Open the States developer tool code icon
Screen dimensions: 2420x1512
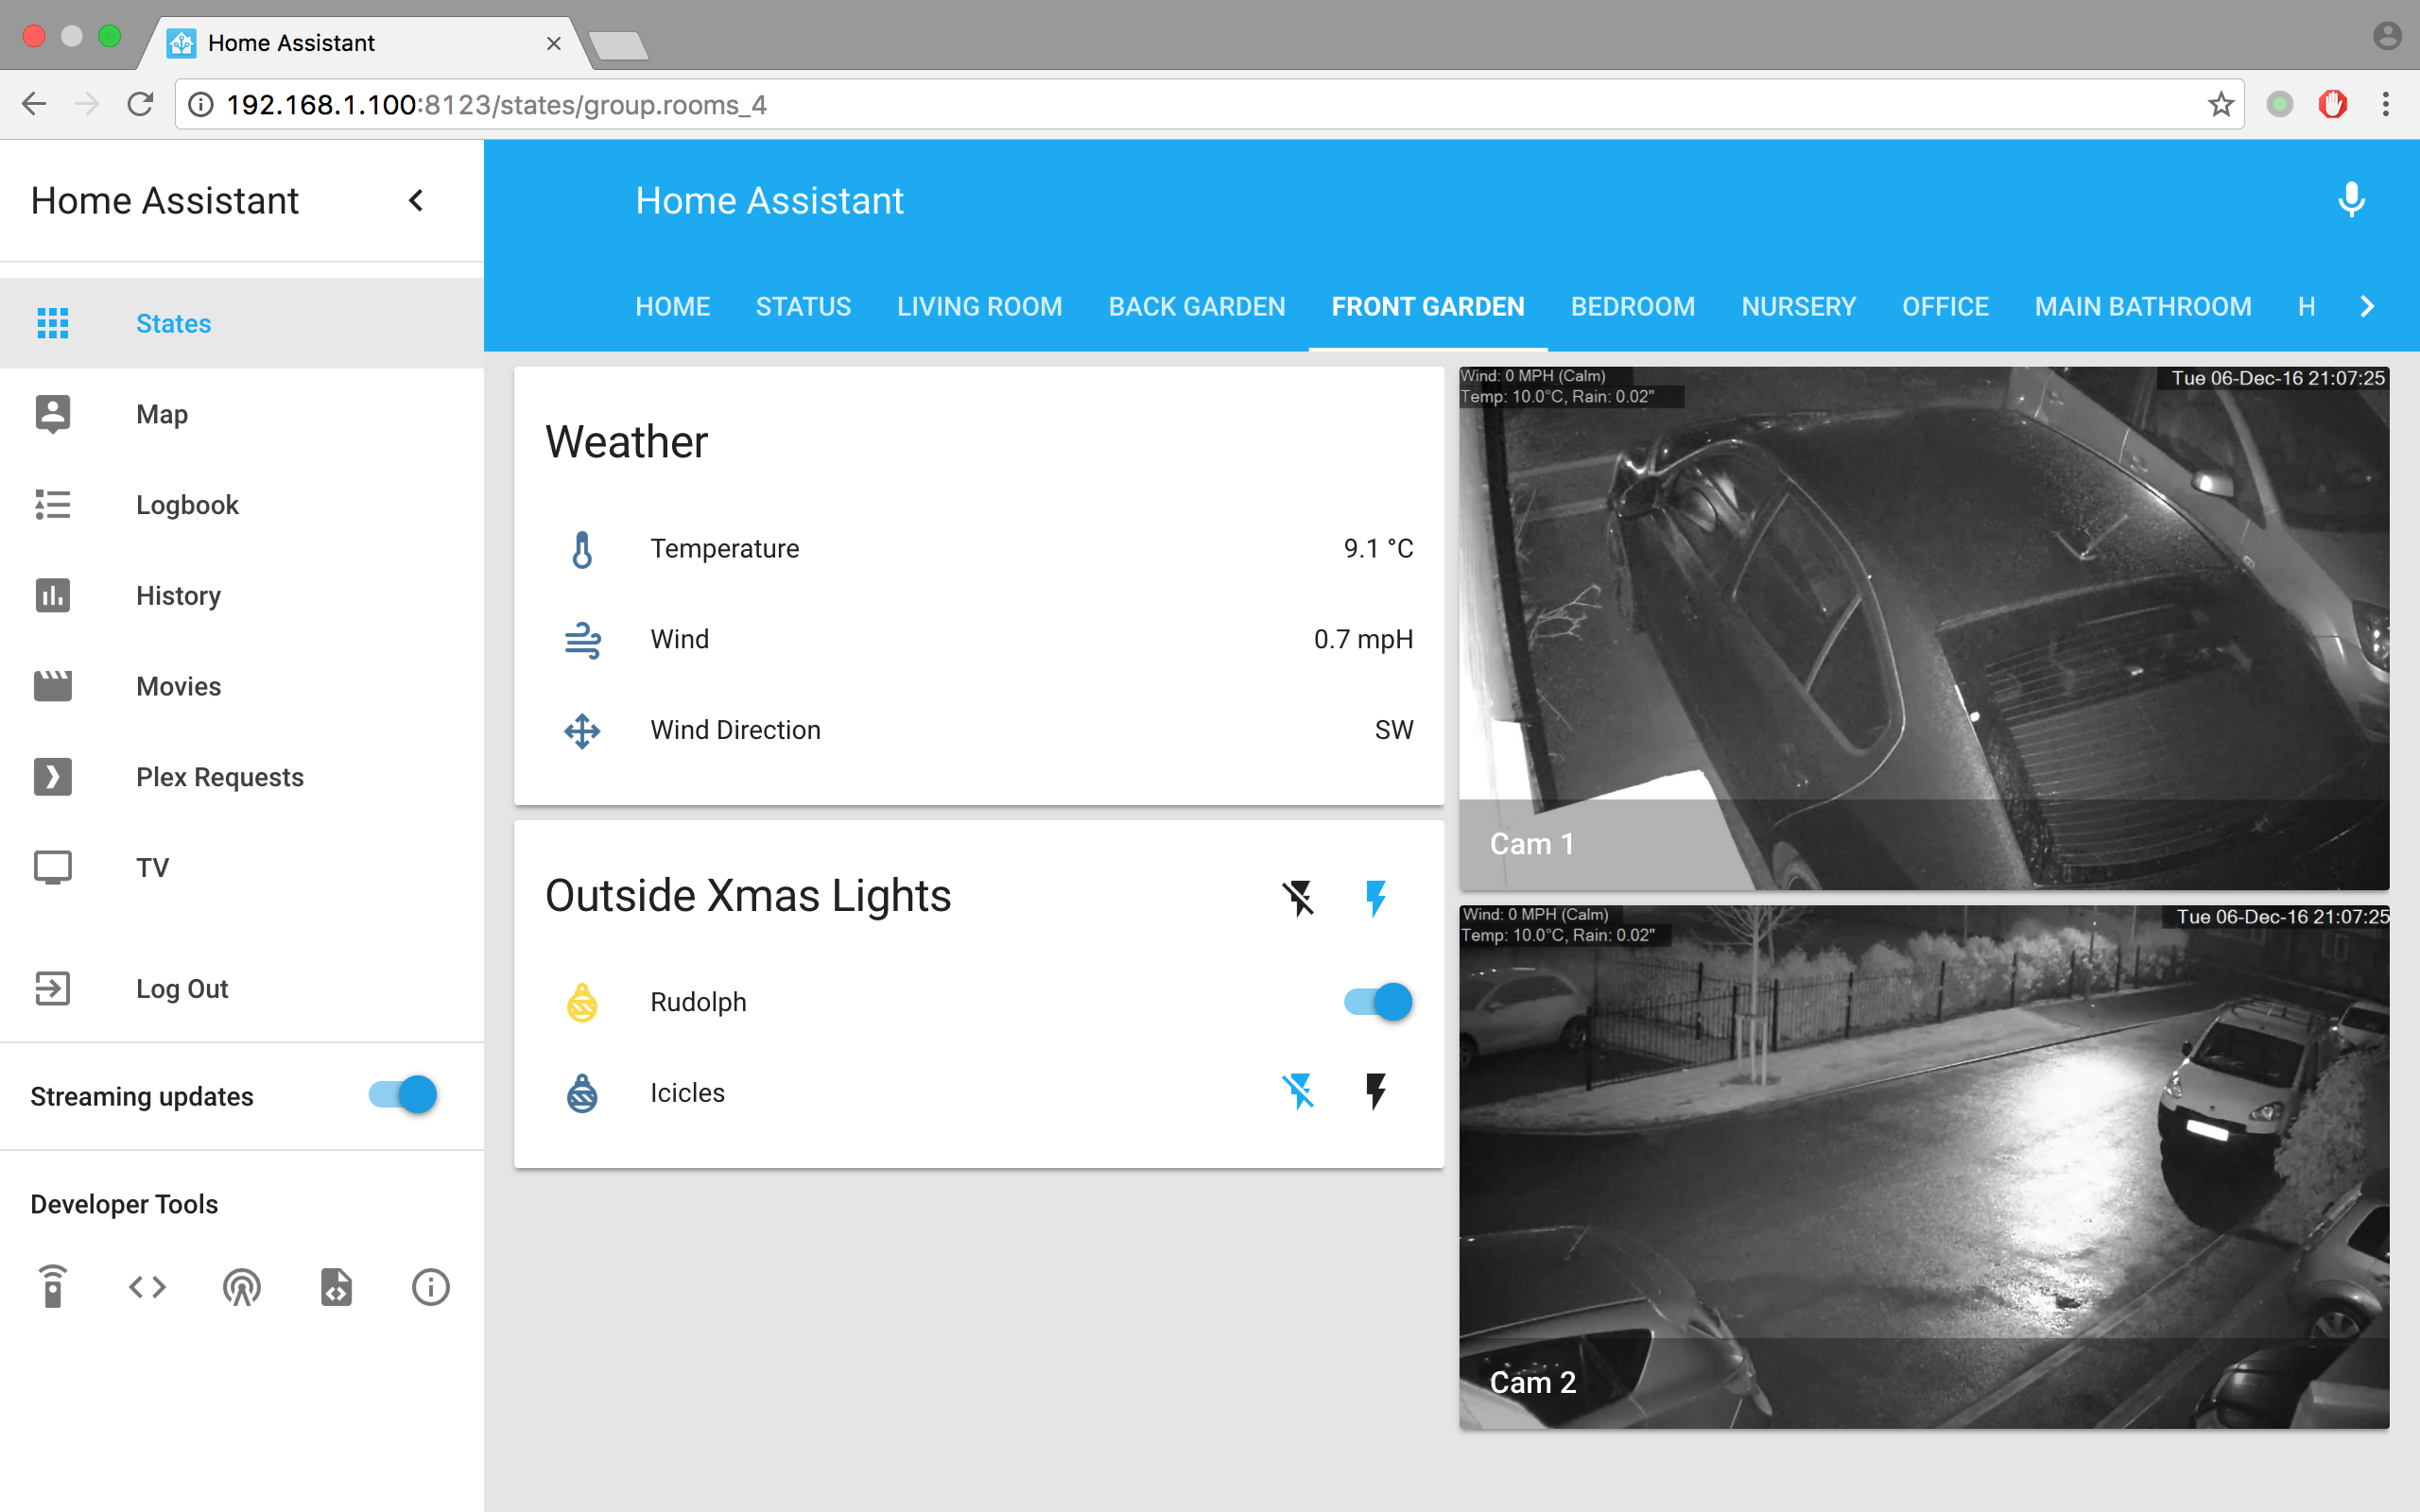point(147,1287)
